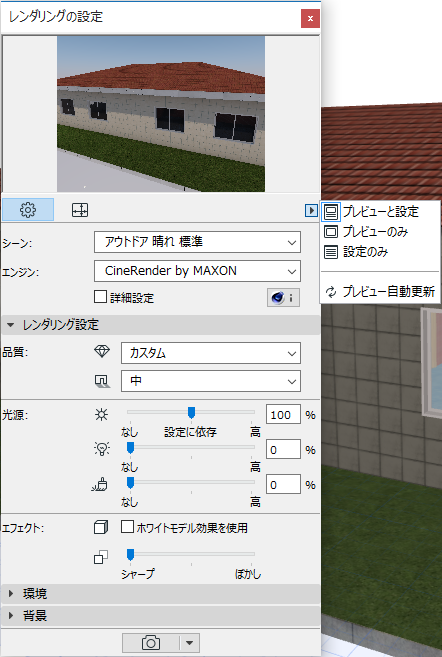This screenshot has height=657, width=442.
Task: Click the sun light source icon
Action: click(x=101, y=415)
